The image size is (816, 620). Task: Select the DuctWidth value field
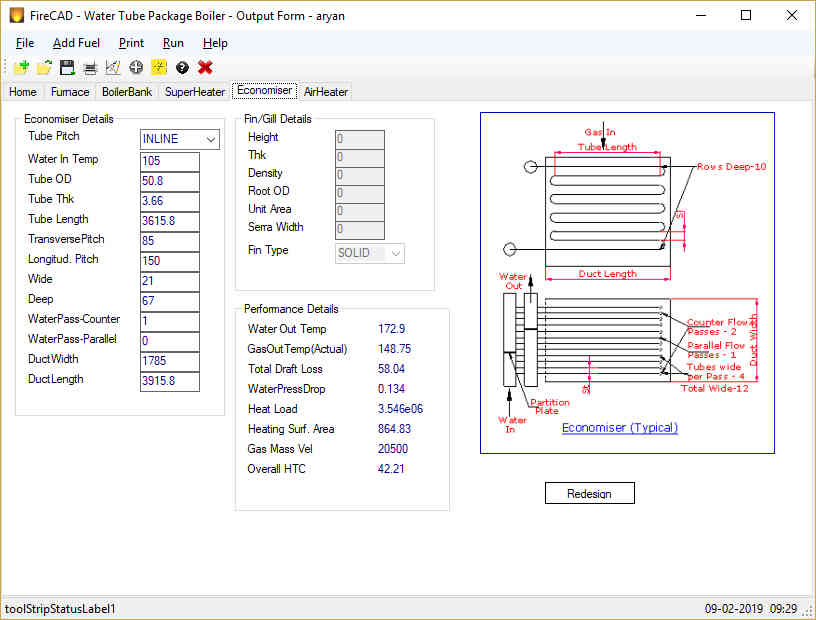(170, 361)
